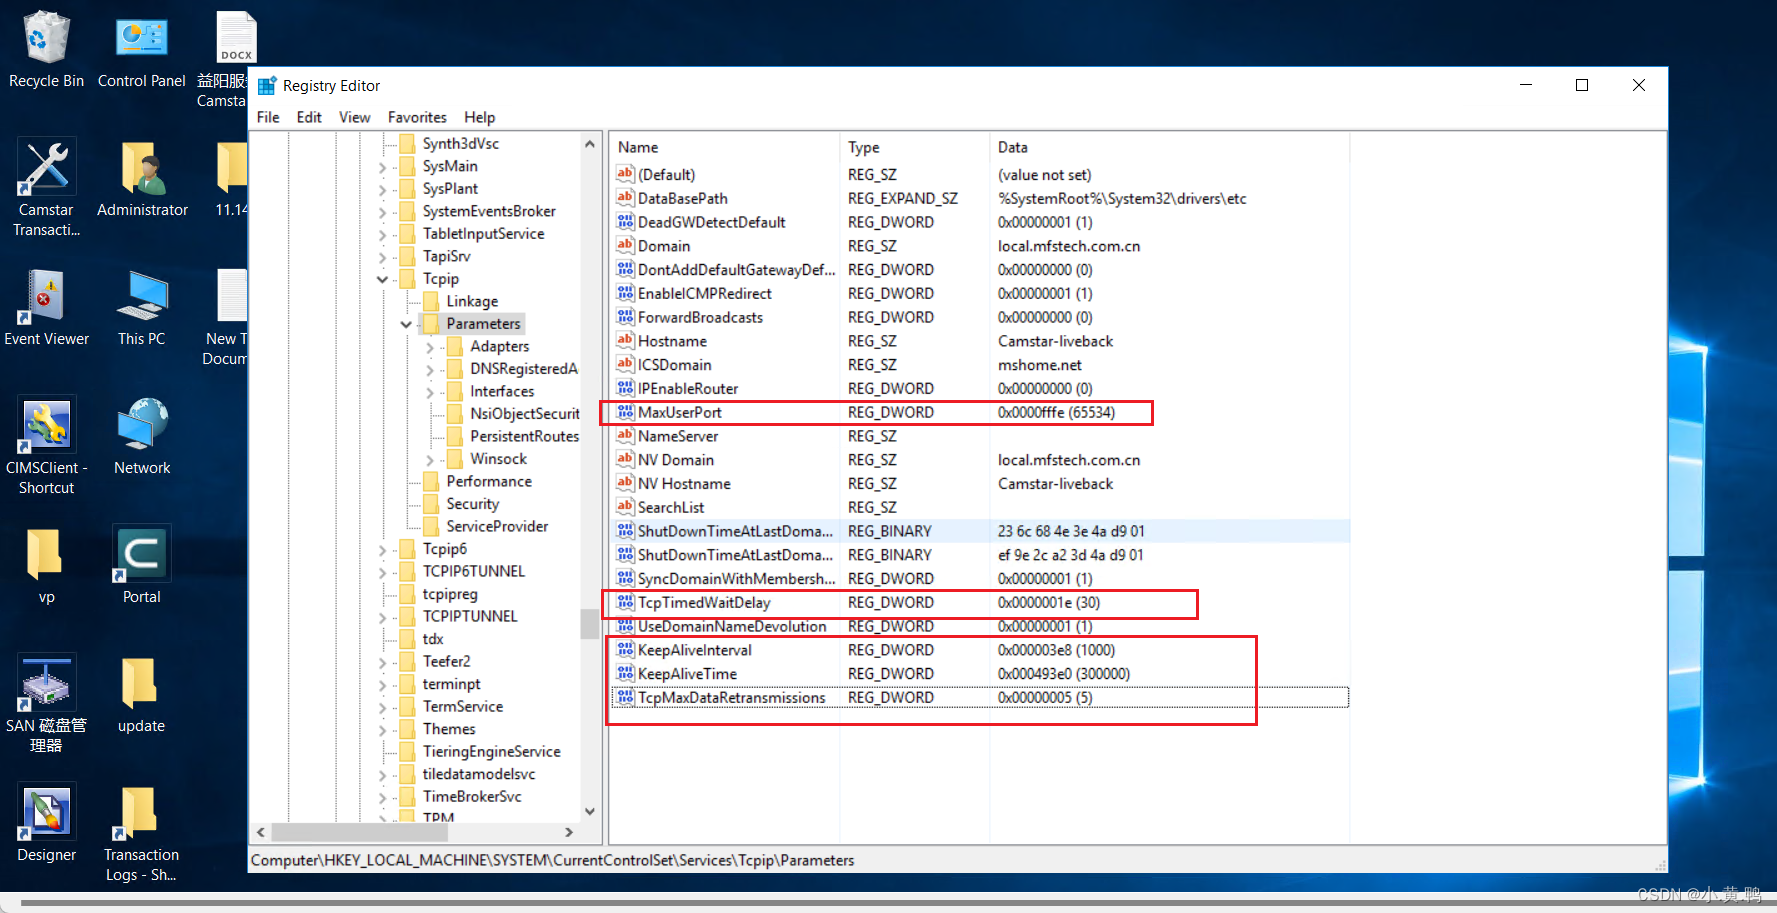Viewport: 1777px width, 913px height.
Task: Select the PersistentRoutes key
Action: (524, 436)
